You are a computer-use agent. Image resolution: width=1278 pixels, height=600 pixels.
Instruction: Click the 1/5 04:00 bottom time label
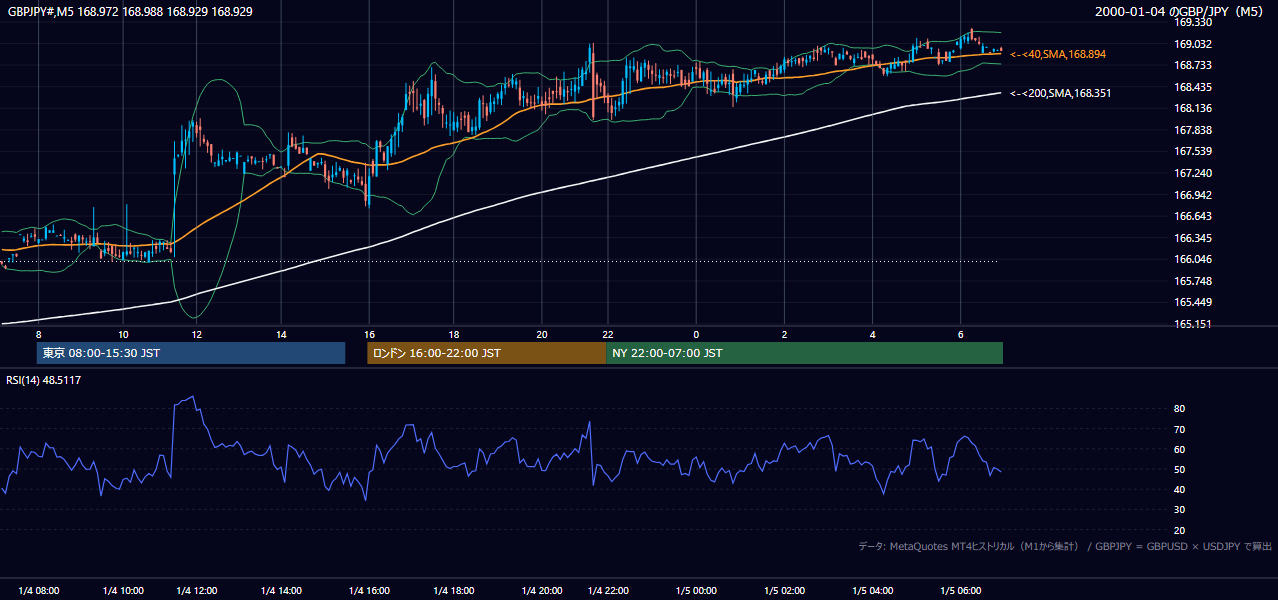tap(872, 590)
